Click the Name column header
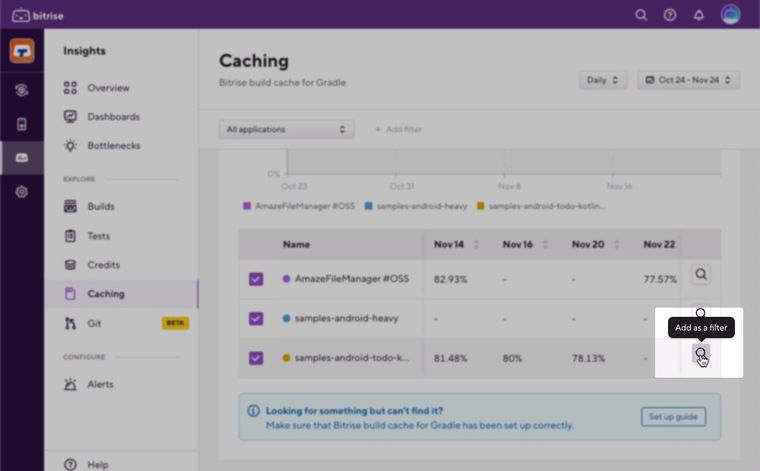 (x=296, y=244)
